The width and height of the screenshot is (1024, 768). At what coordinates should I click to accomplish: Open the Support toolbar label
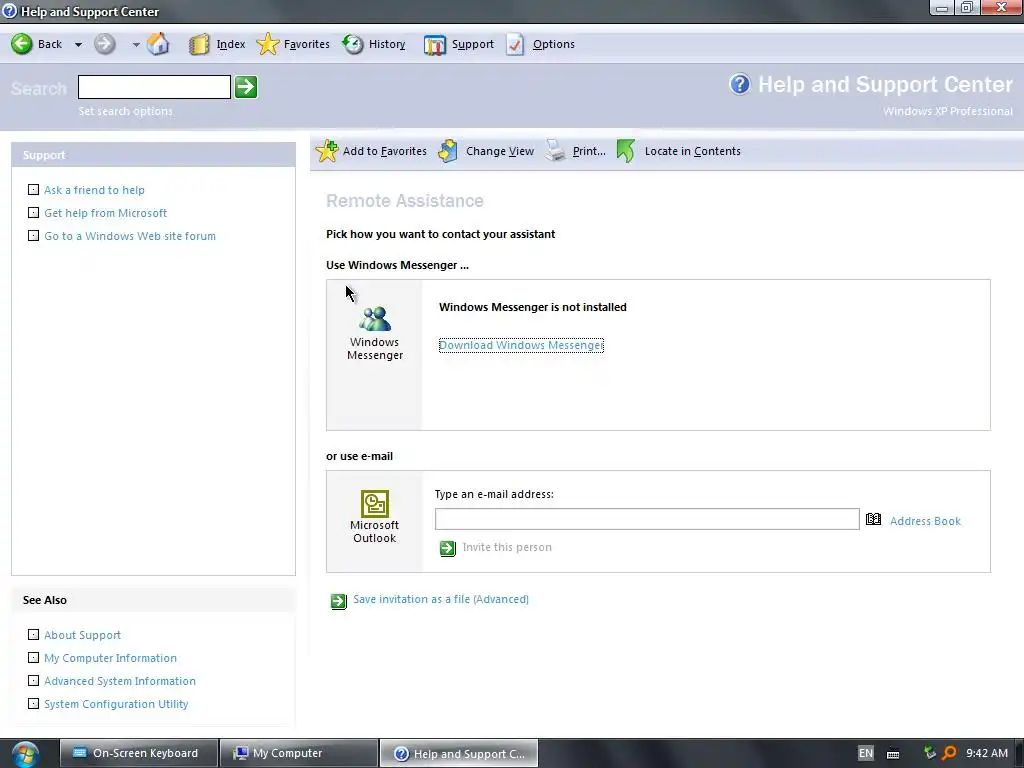tap(473, 44)
